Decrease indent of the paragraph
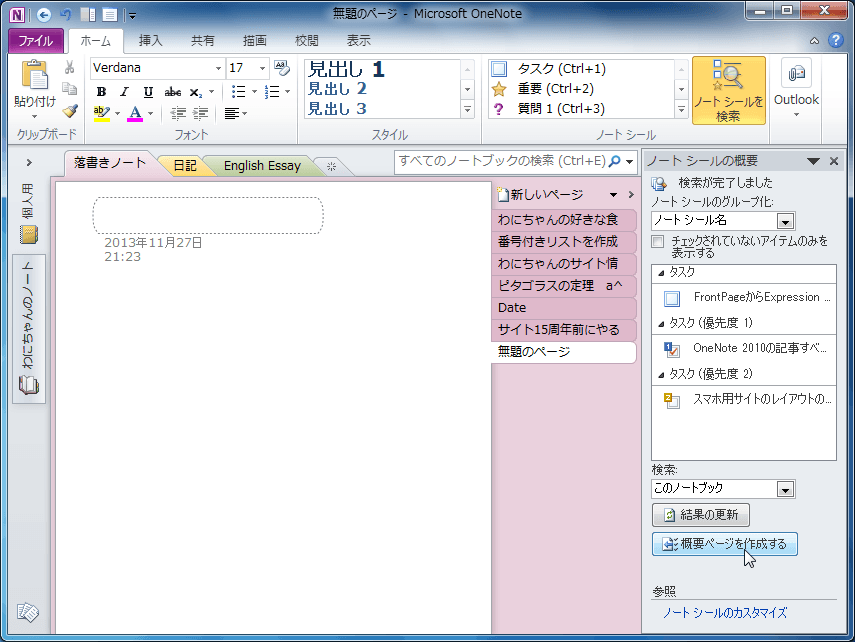The image size is (855, 642). (x=178, y=113)
